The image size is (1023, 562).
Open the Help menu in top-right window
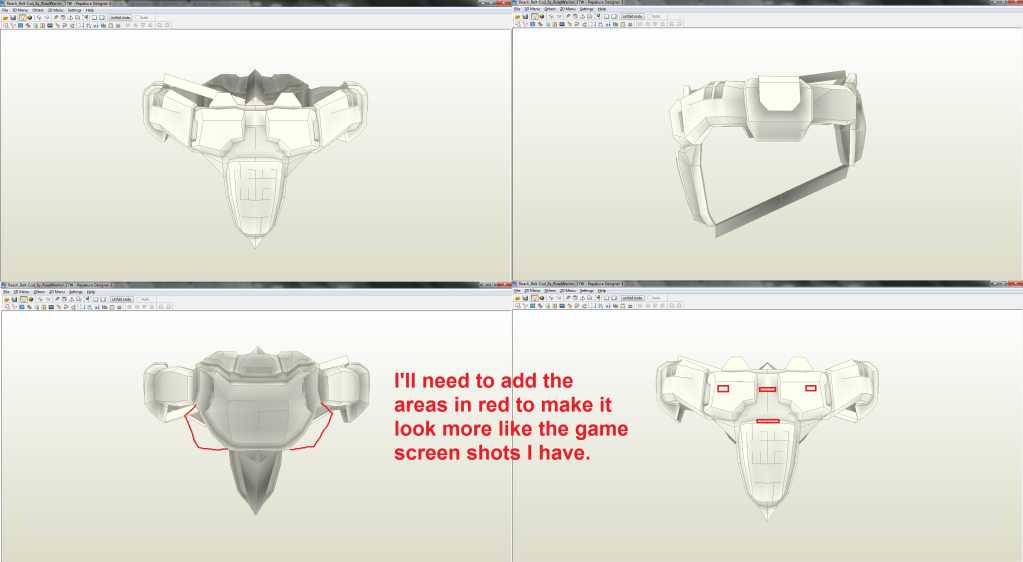tap(602, 9)
